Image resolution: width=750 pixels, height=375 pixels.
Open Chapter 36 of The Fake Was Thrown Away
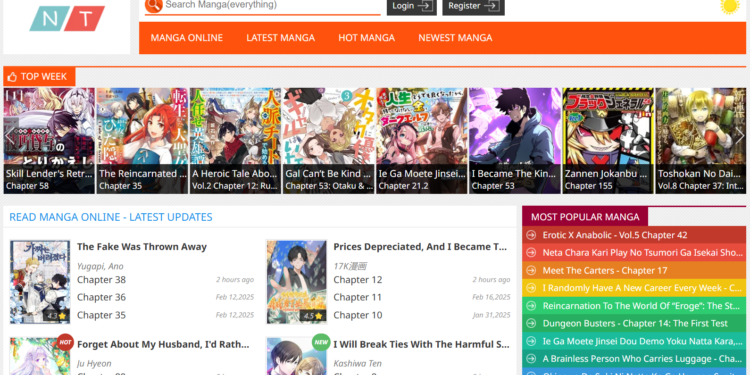click(x=101, y=297)
